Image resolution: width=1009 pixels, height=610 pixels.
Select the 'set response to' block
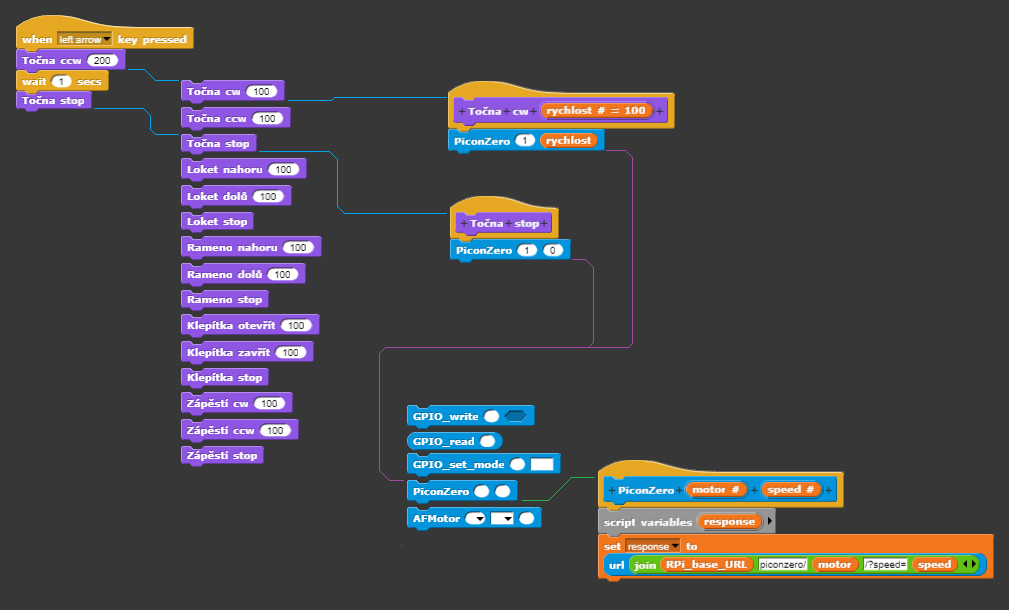[795, 556]
